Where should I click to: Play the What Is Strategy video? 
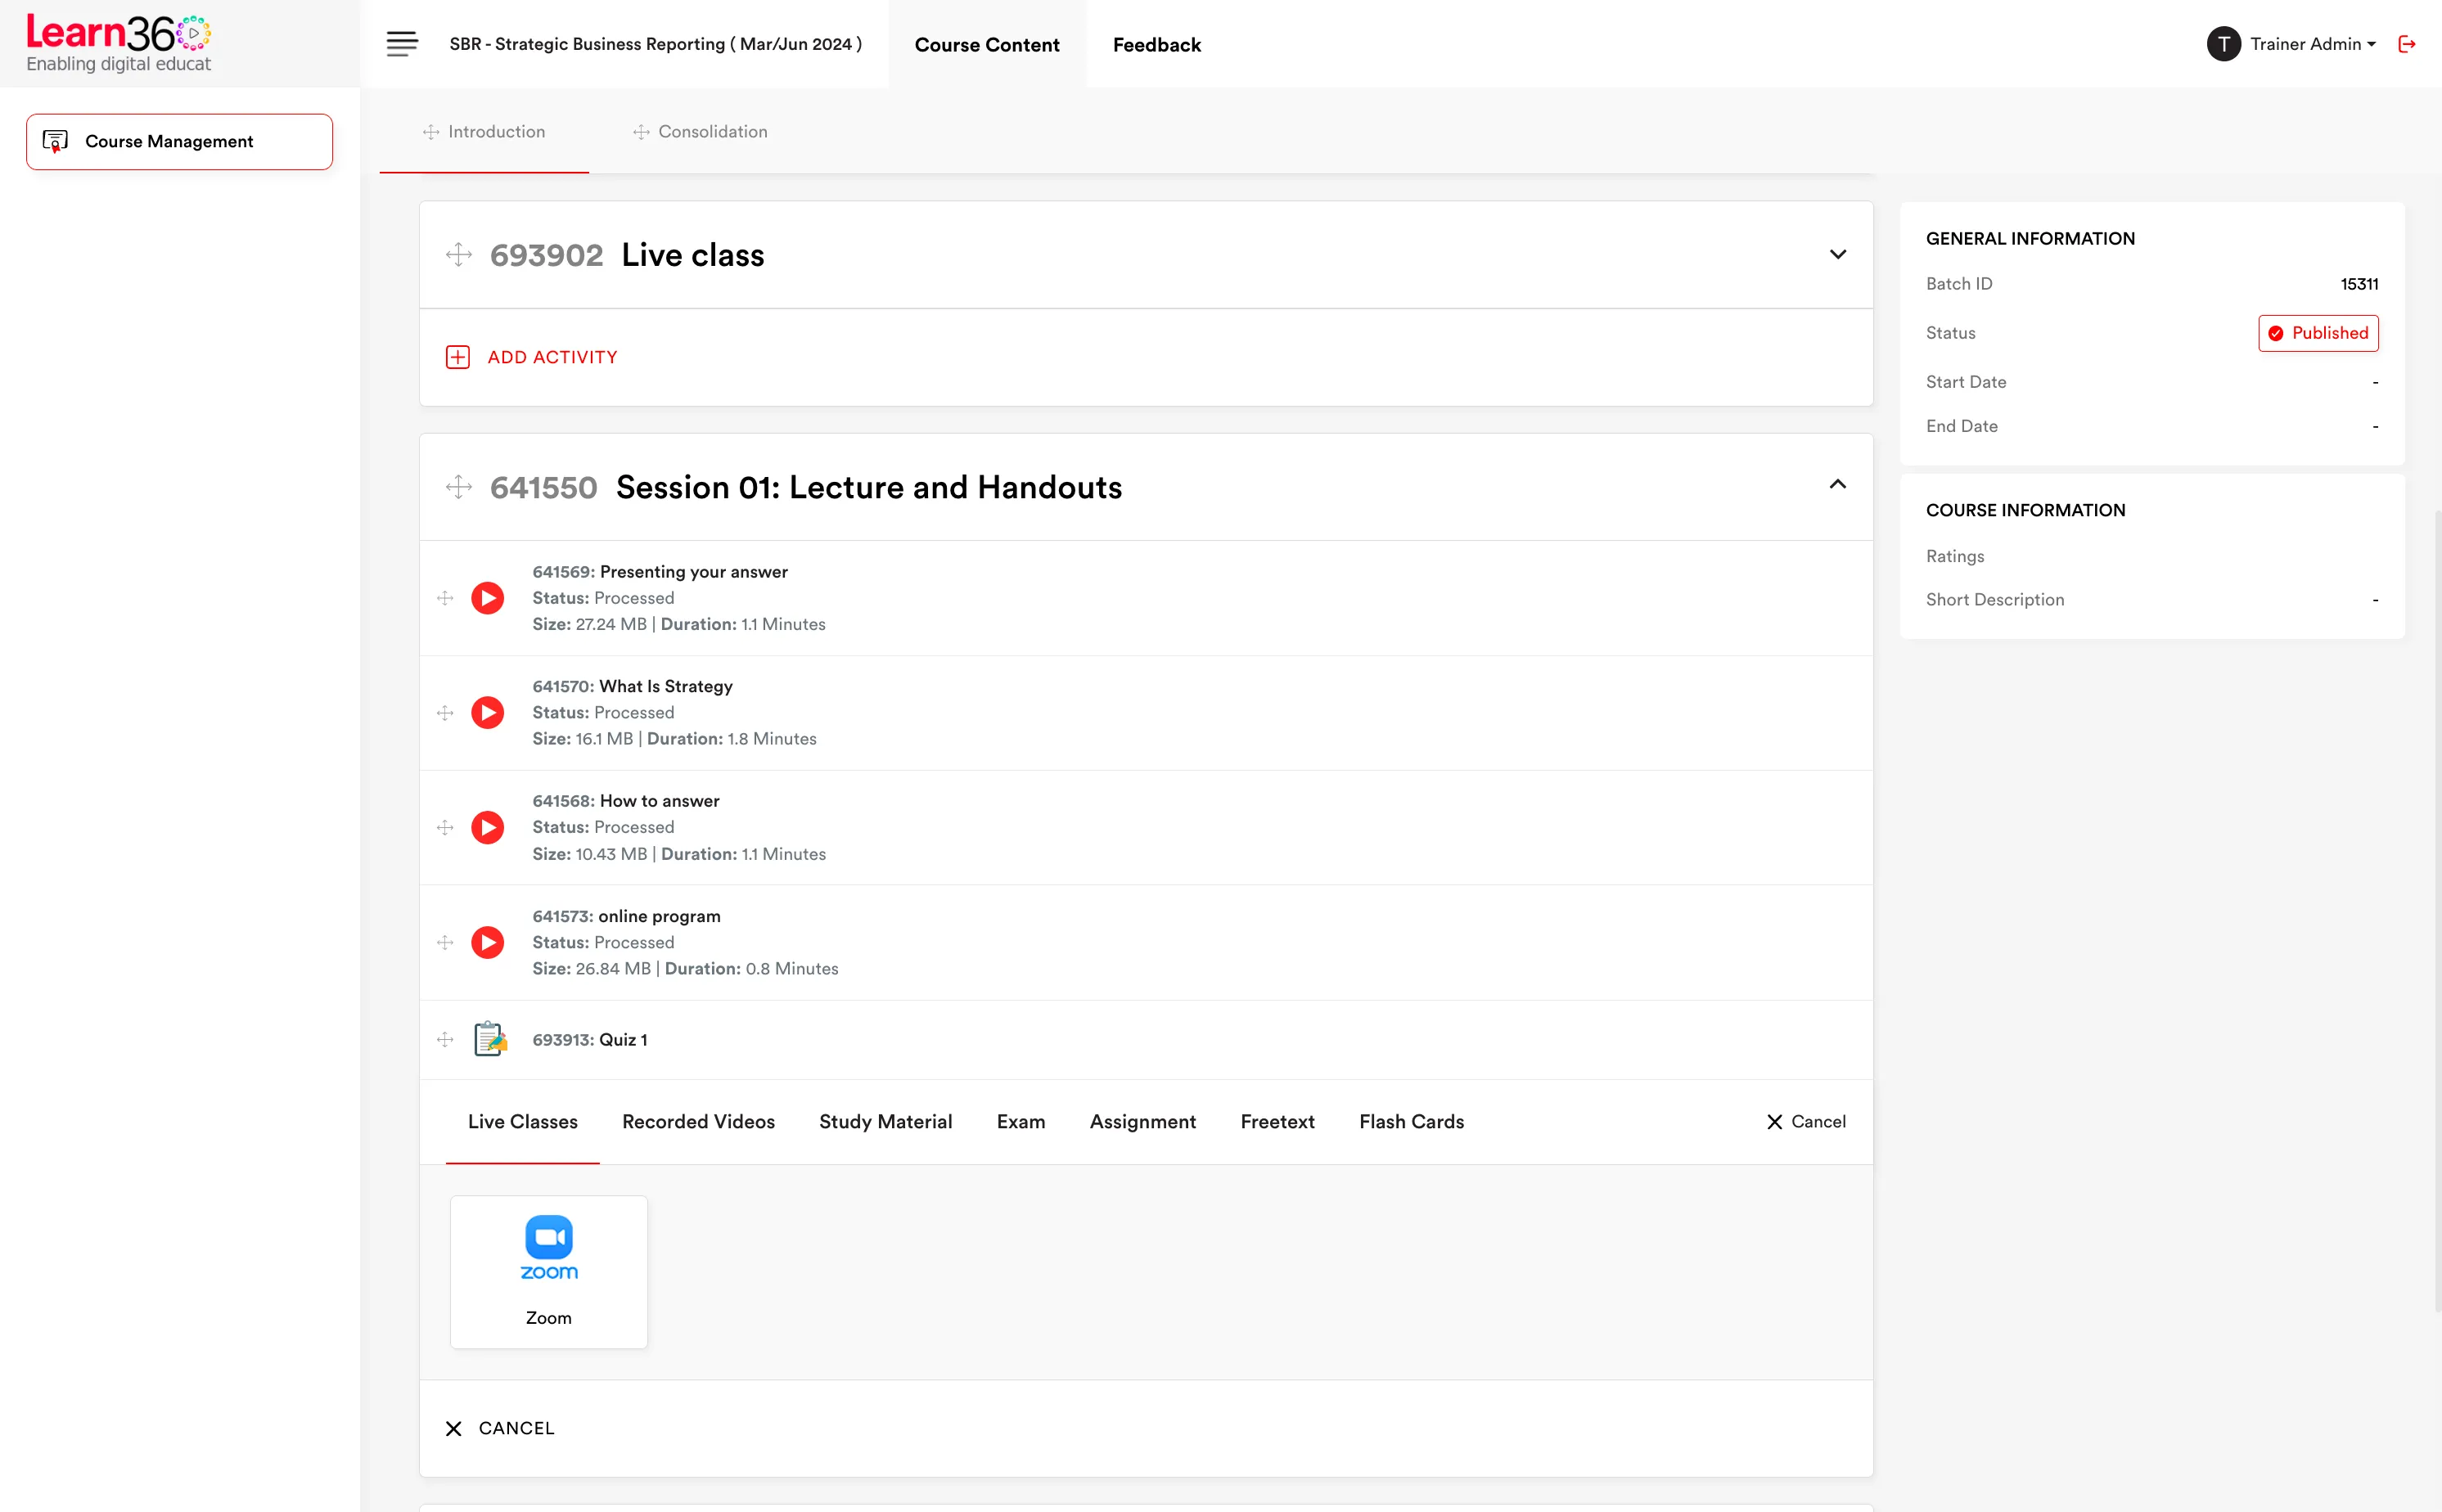tap(488, 713)
